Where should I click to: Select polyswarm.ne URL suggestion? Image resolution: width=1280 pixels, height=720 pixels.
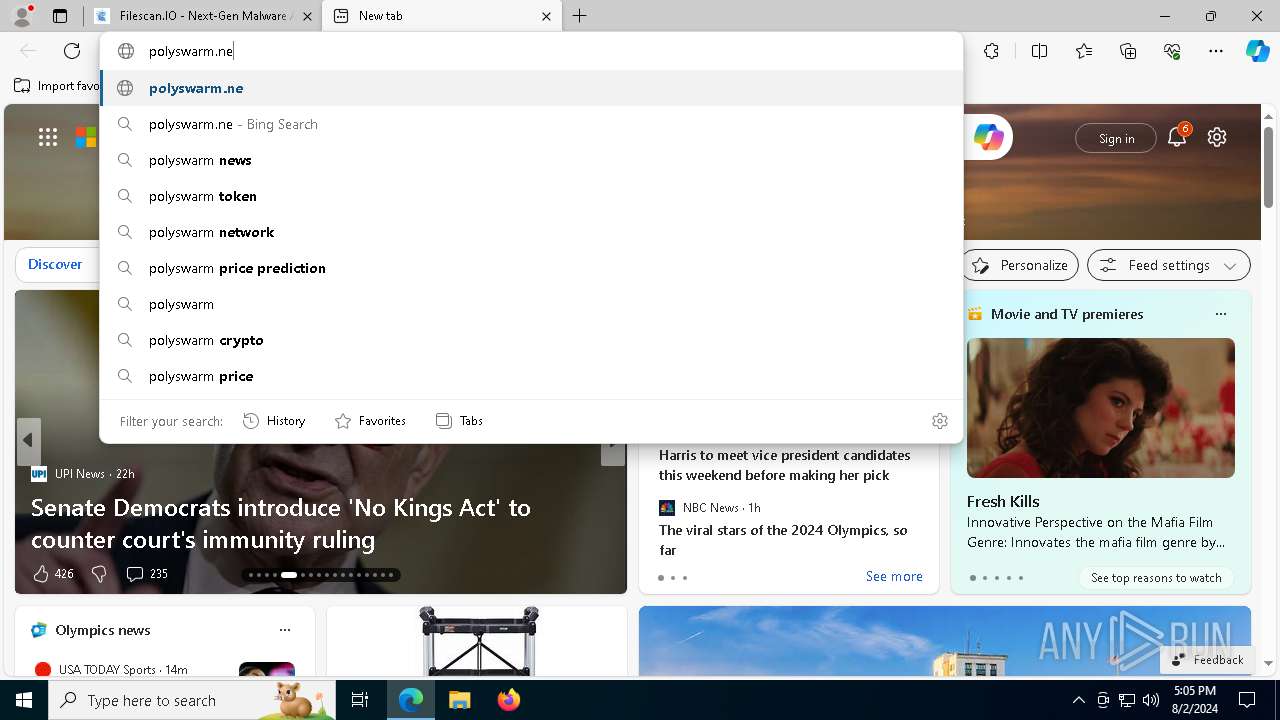tap(531, 88)
